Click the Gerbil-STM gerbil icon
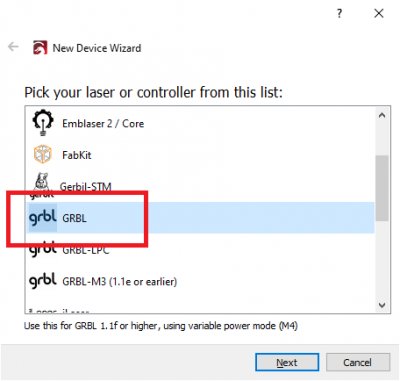This screenshot has height=381, width=400. (42, 186)
